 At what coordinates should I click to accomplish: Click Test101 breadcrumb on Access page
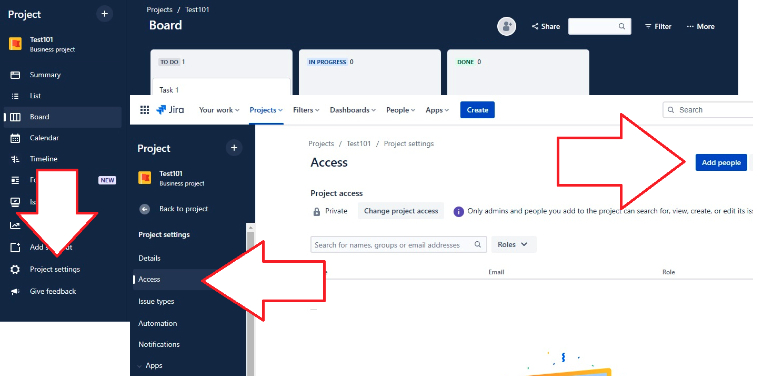(359, 144)
